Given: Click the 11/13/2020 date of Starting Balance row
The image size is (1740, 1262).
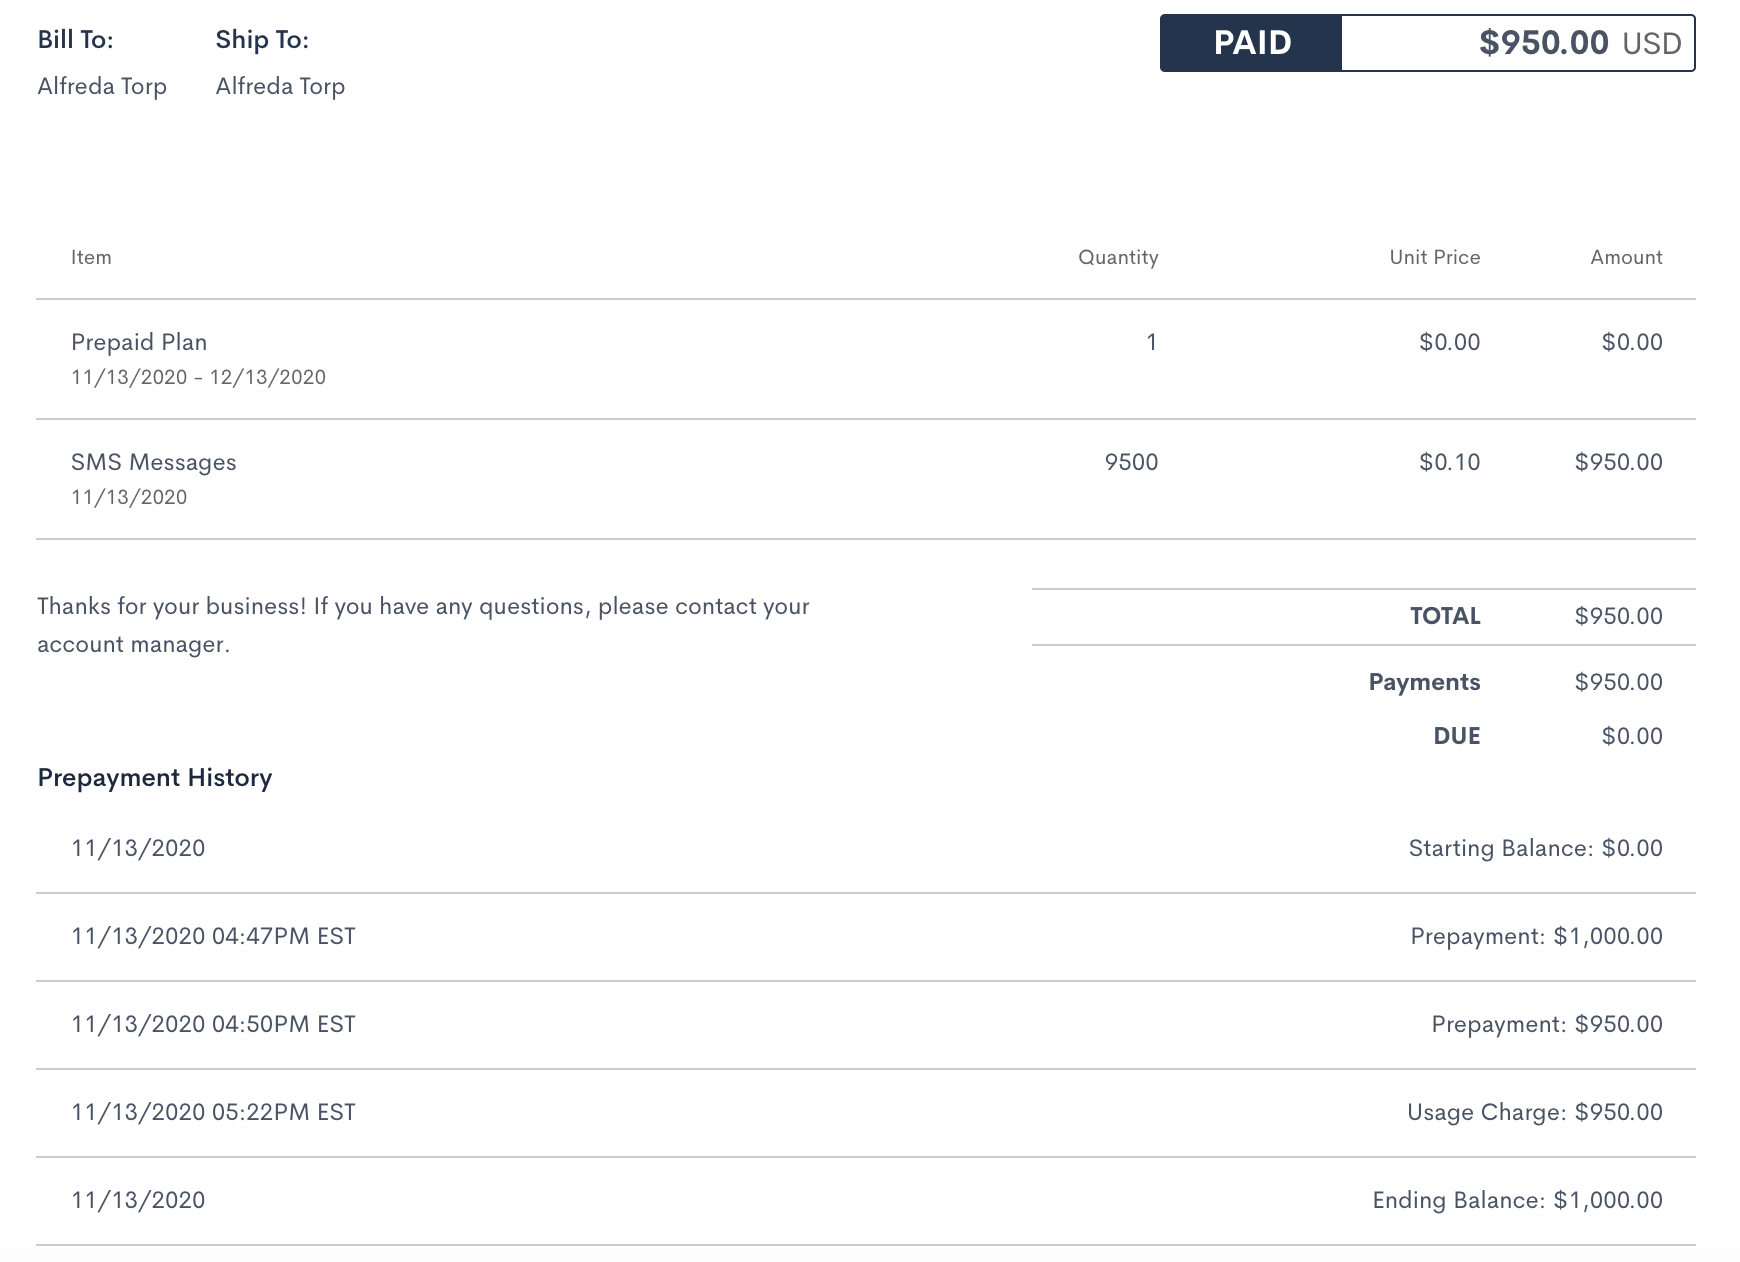Looking at the screenshot, I should pos(138,848).
